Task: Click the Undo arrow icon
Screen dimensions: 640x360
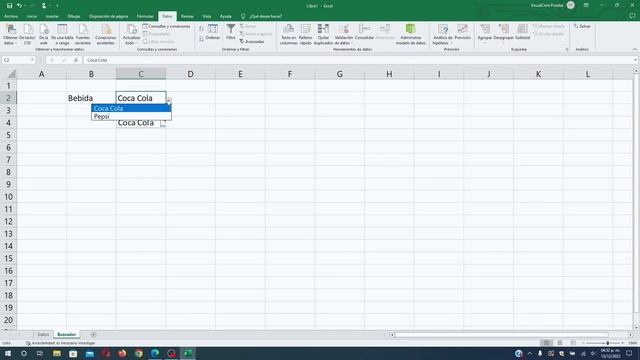Action: tap(19, 6)
